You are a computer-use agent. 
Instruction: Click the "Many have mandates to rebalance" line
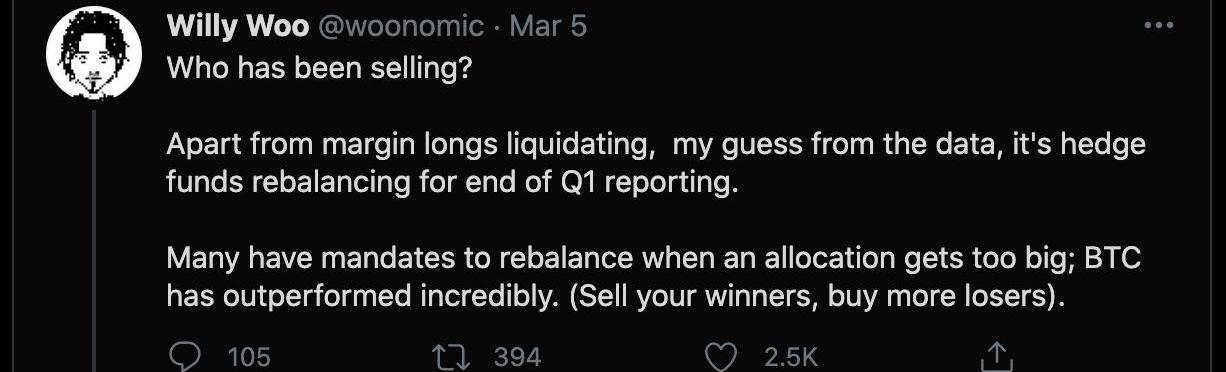(x=654, y=258)
